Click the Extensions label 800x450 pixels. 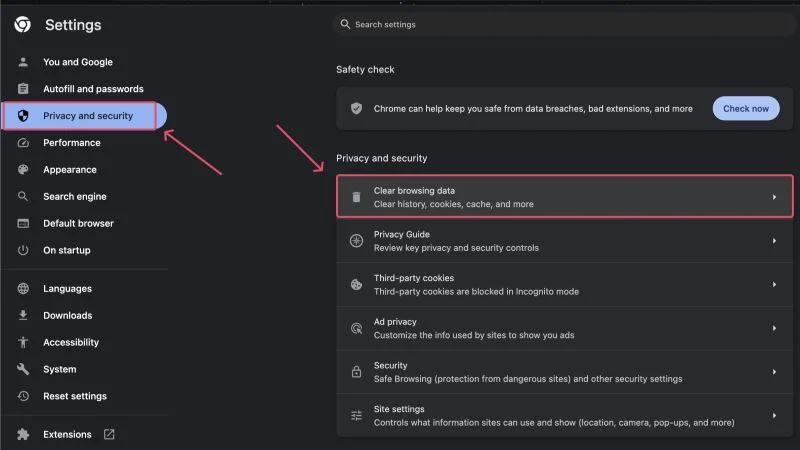click(67, 434)
